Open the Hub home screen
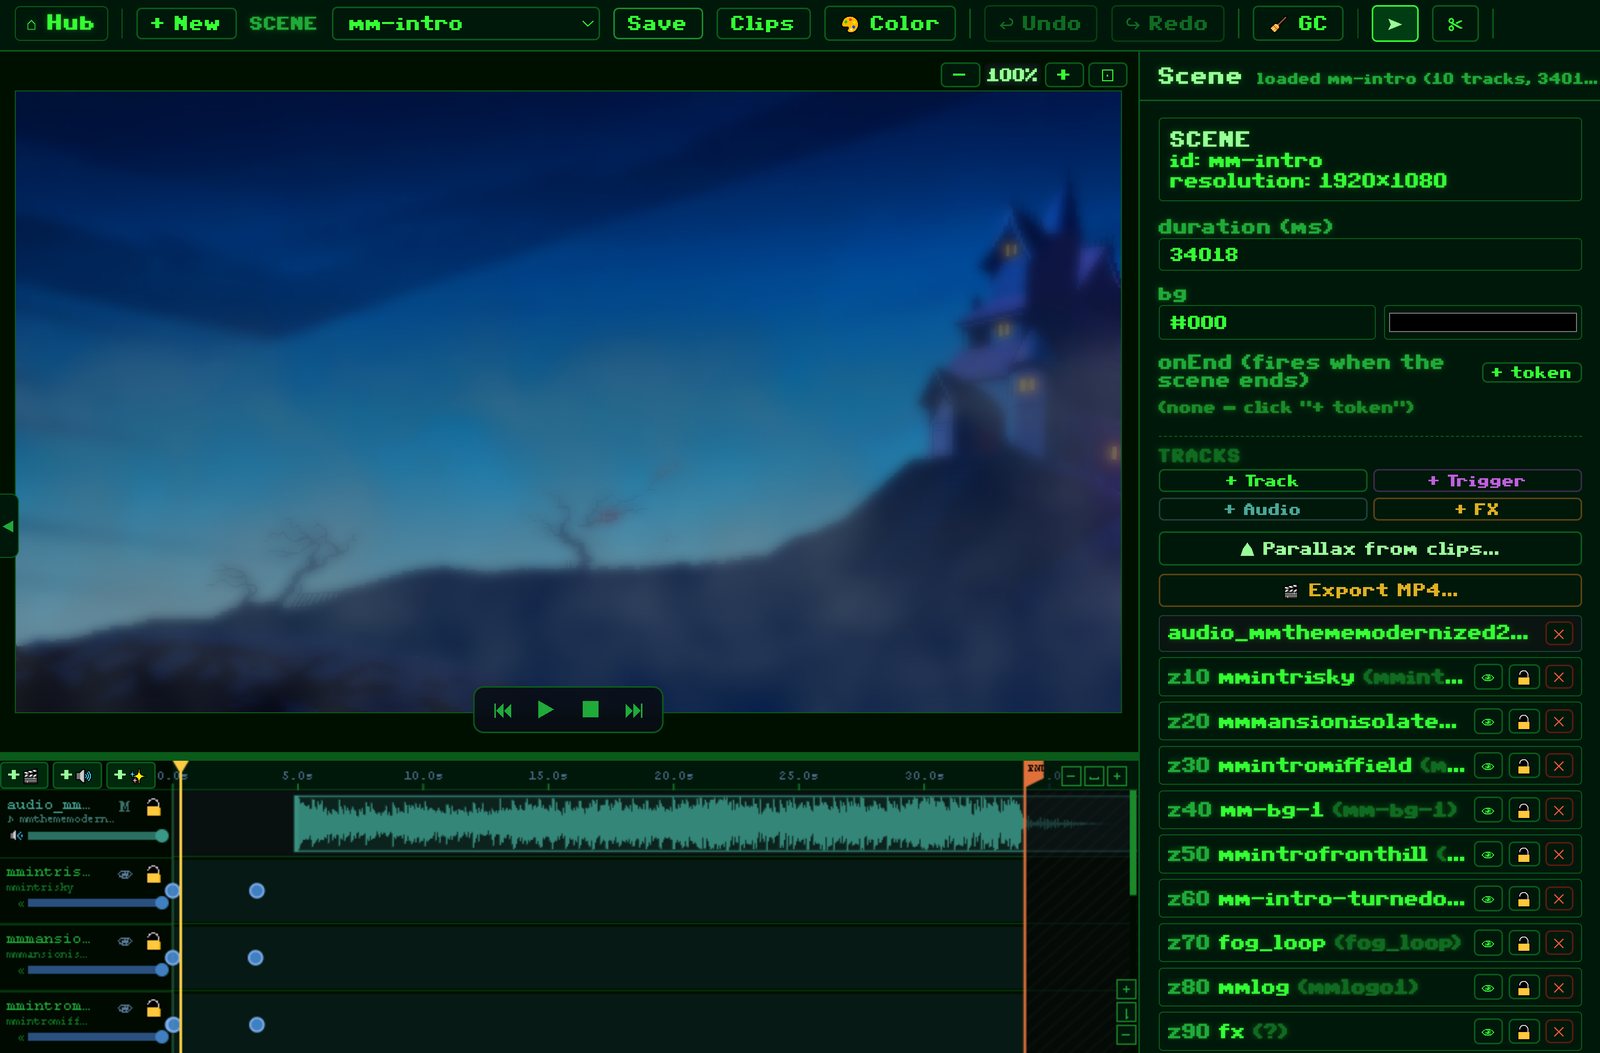 (60, 23)
